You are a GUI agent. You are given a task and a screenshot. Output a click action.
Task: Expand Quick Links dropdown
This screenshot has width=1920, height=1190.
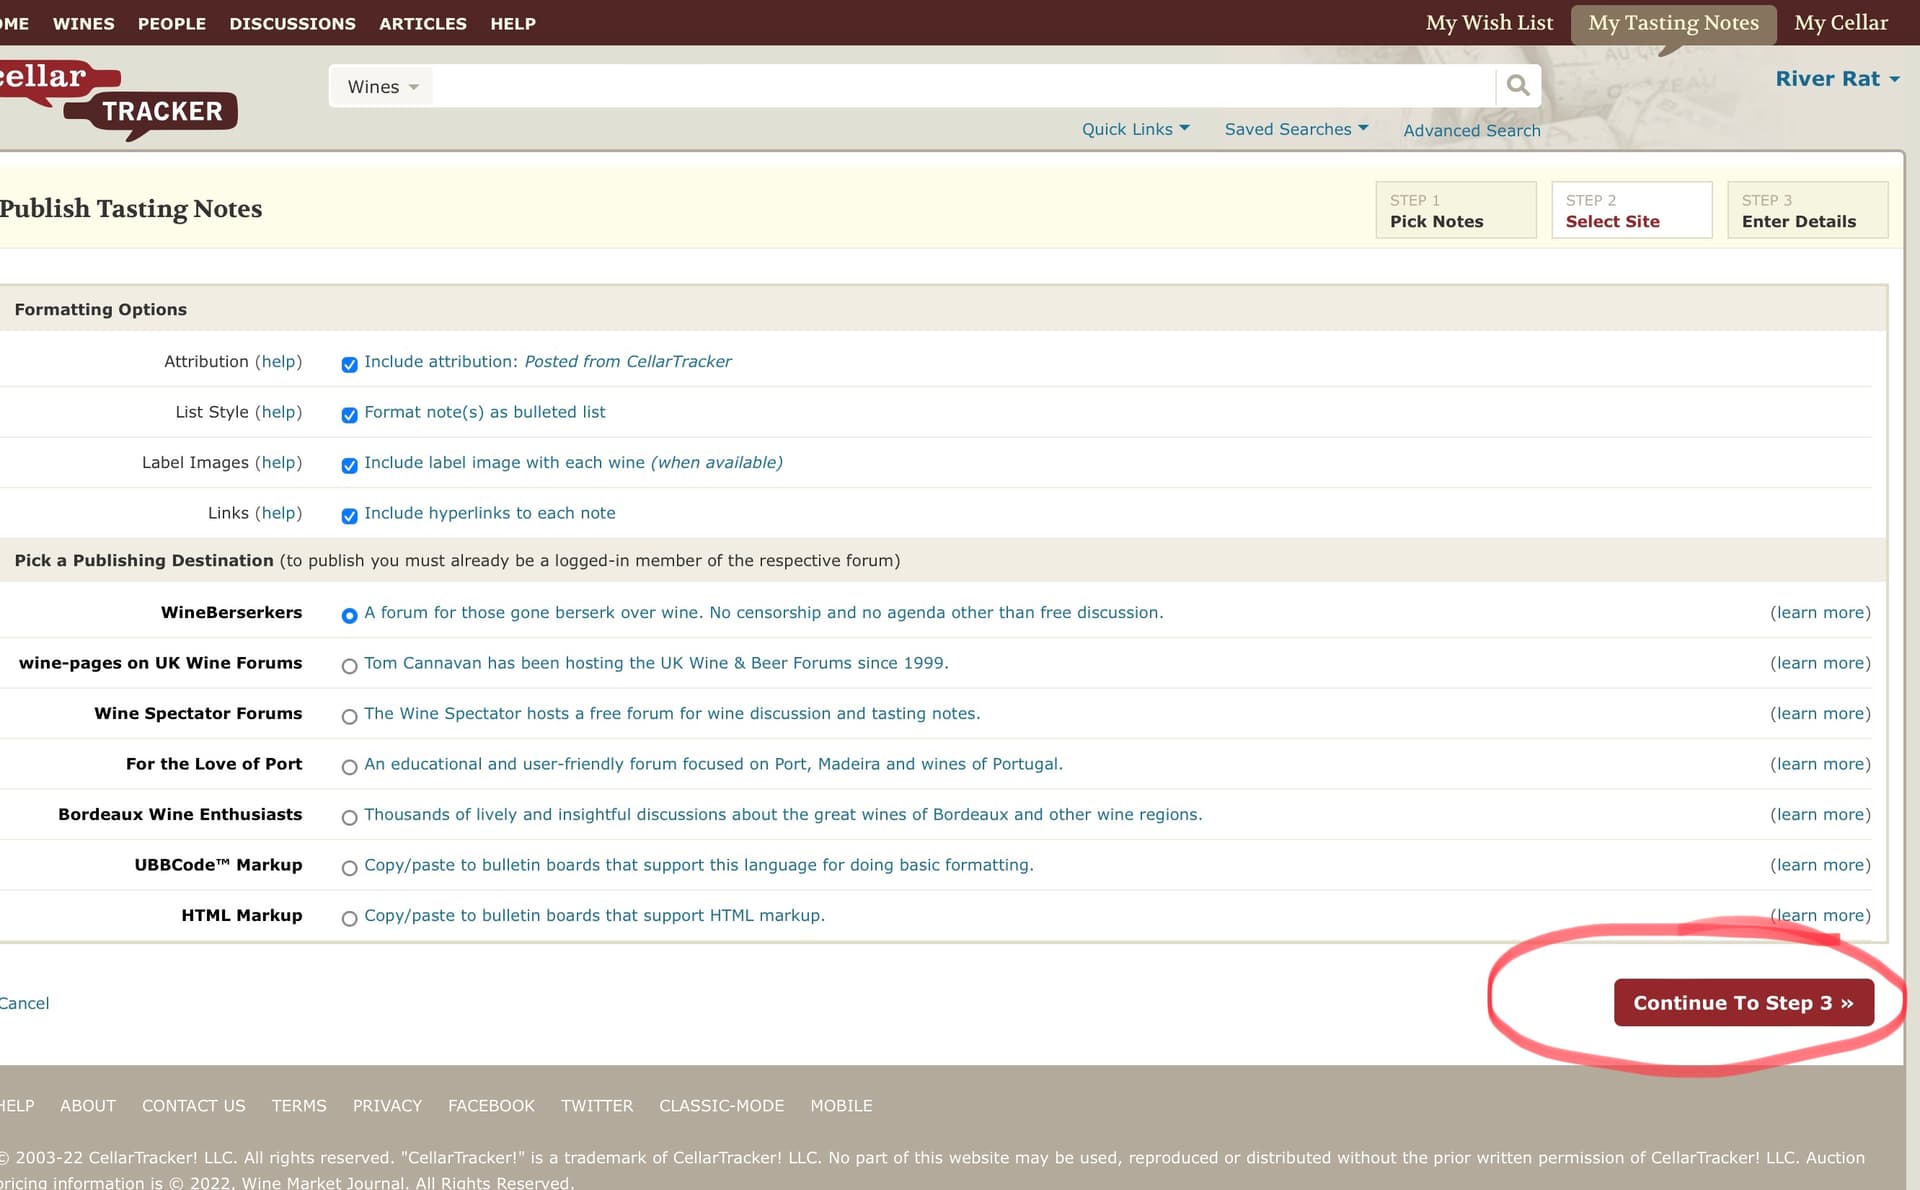[1135, 129]
